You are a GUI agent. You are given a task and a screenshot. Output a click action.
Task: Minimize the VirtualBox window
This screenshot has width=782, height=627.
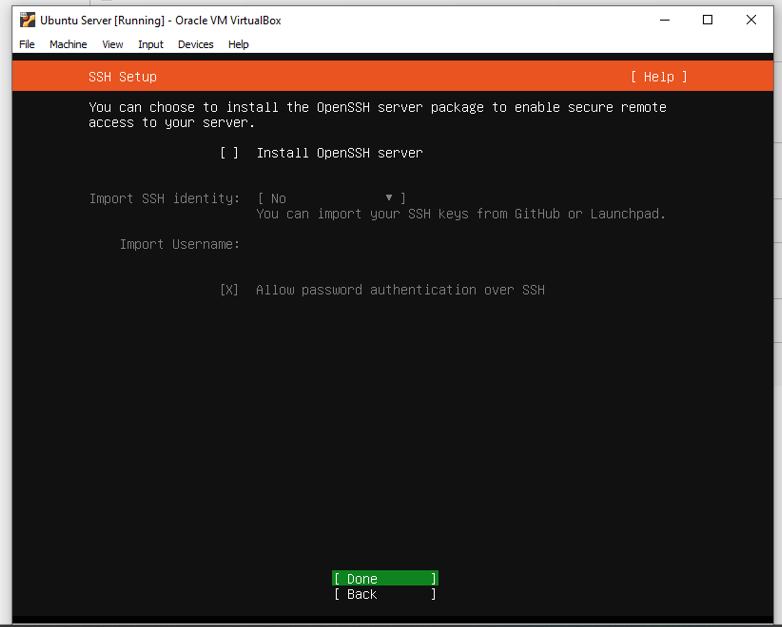662,20
